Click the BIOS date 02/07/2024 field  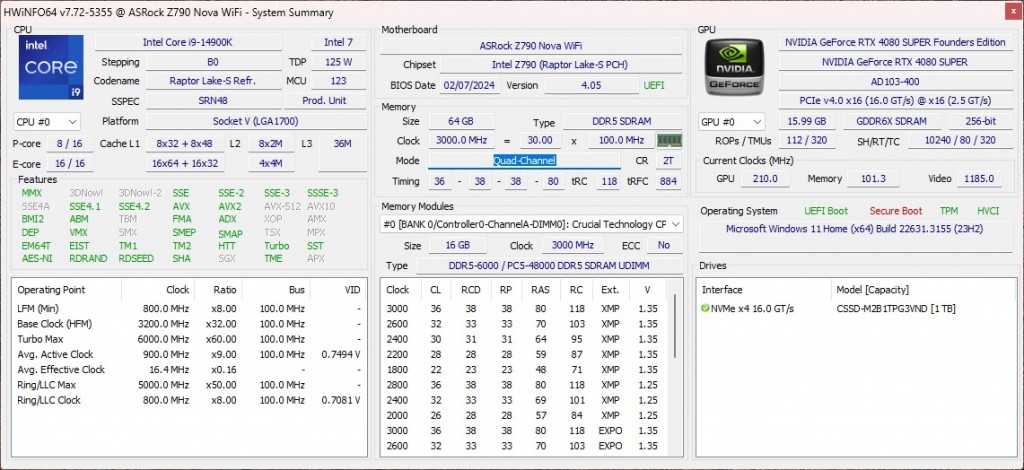(x=469, y=86)
